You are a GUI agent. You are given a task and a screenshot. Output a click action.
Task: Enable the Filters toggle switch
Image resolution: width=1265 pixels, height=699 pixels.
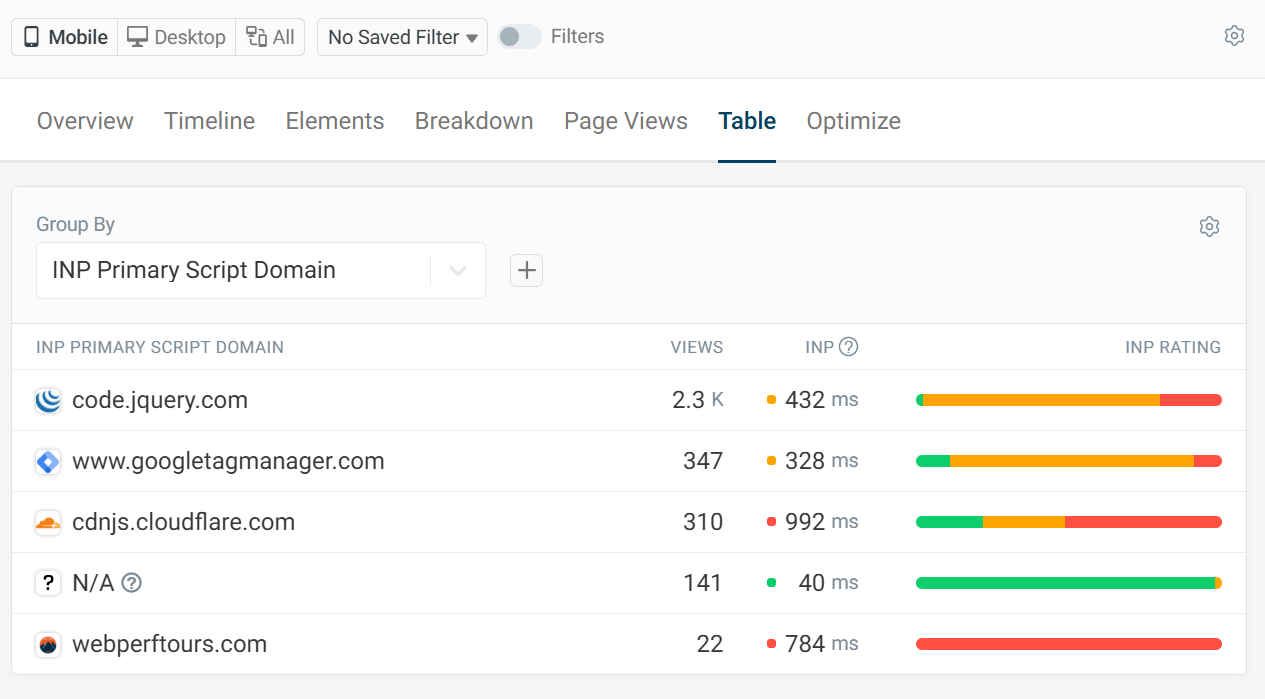coord(519,35)
